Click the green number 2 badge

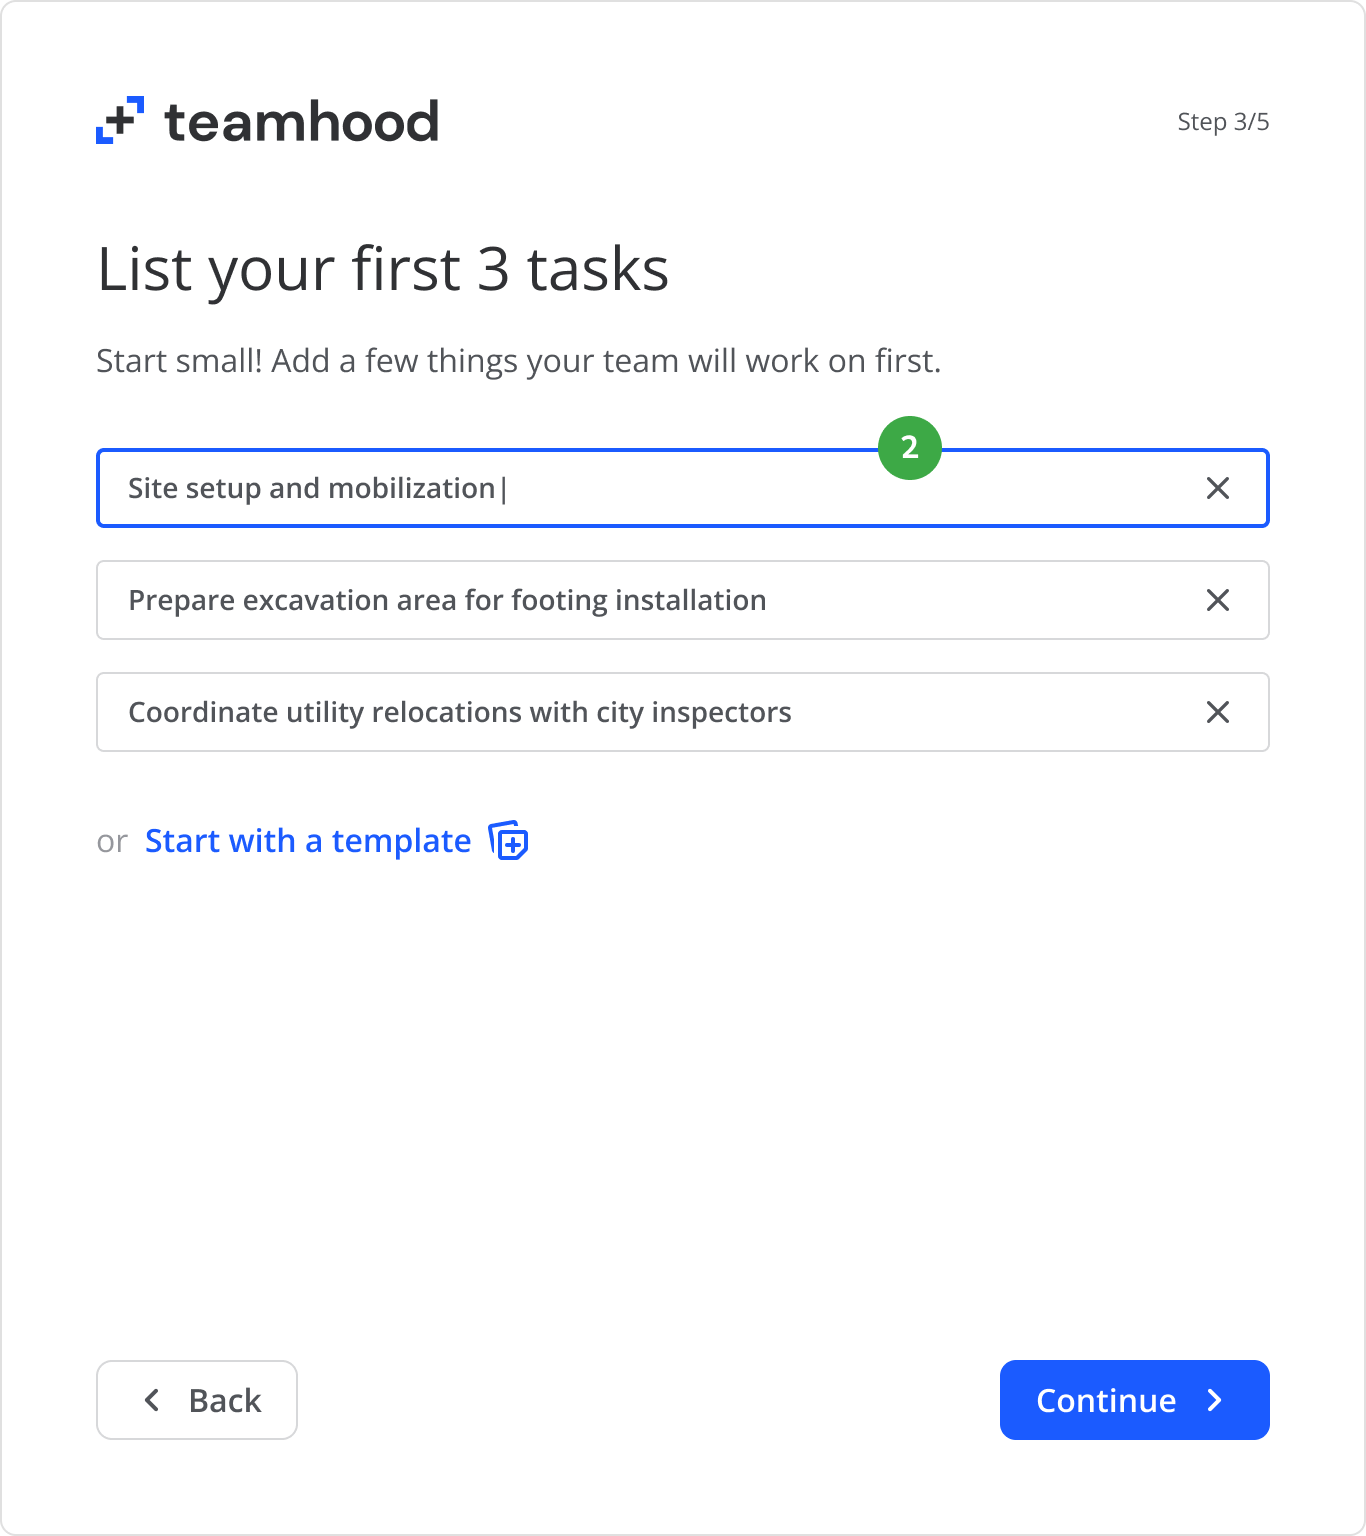click(x=909, y=448)
